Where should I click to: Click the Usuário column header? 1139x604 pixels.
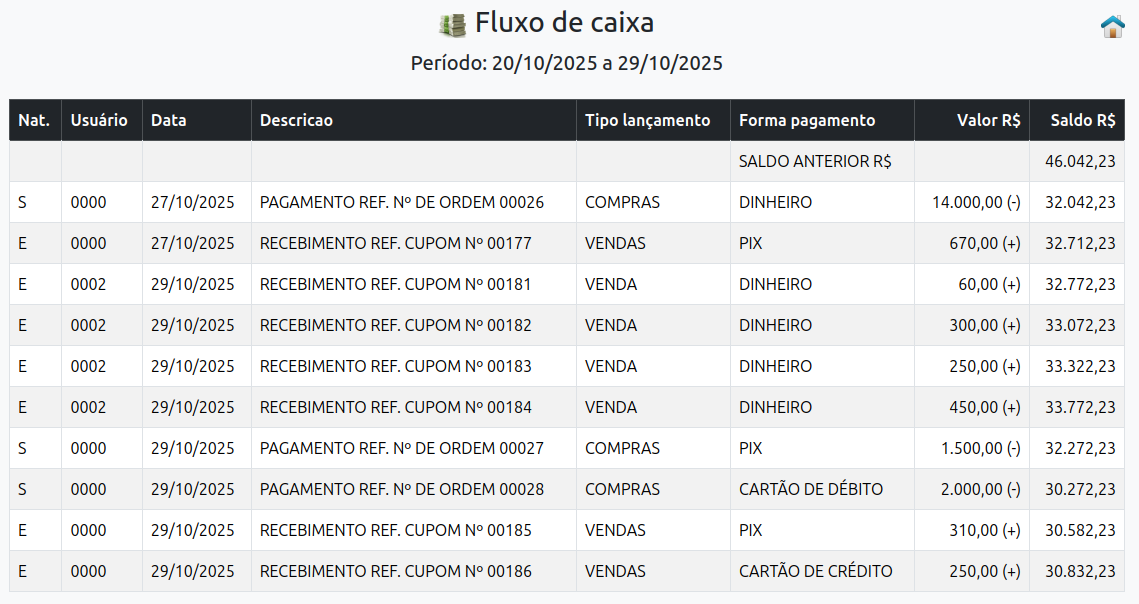(99, 120)
